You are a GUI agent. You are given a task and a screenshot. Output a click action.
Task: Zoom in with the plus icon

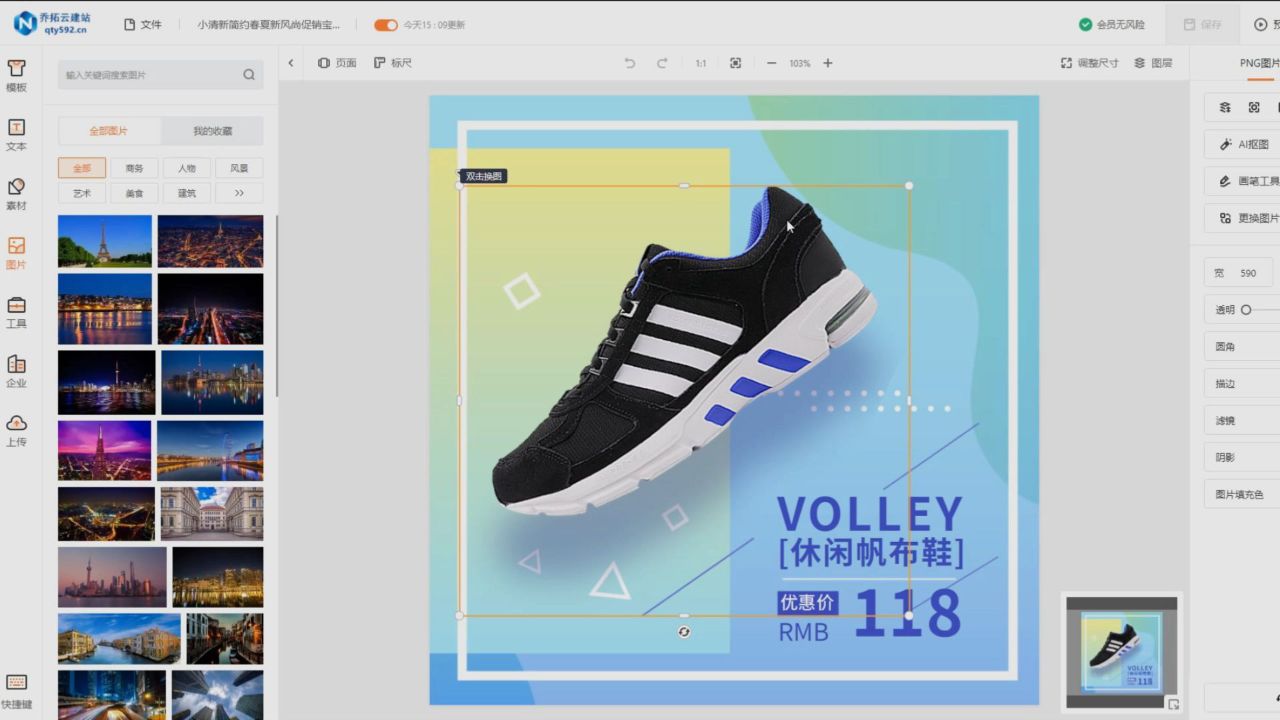[828, 63]
